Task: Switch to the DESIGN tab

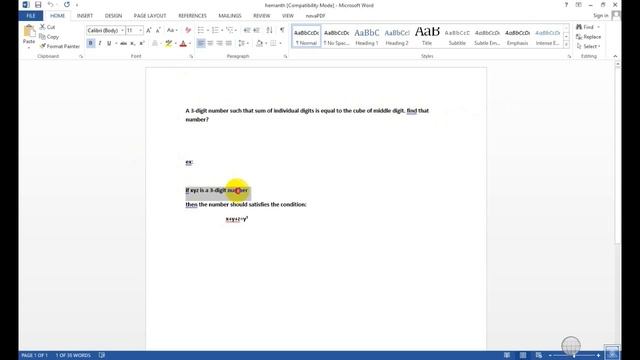Action: click(x=113, y=16)
